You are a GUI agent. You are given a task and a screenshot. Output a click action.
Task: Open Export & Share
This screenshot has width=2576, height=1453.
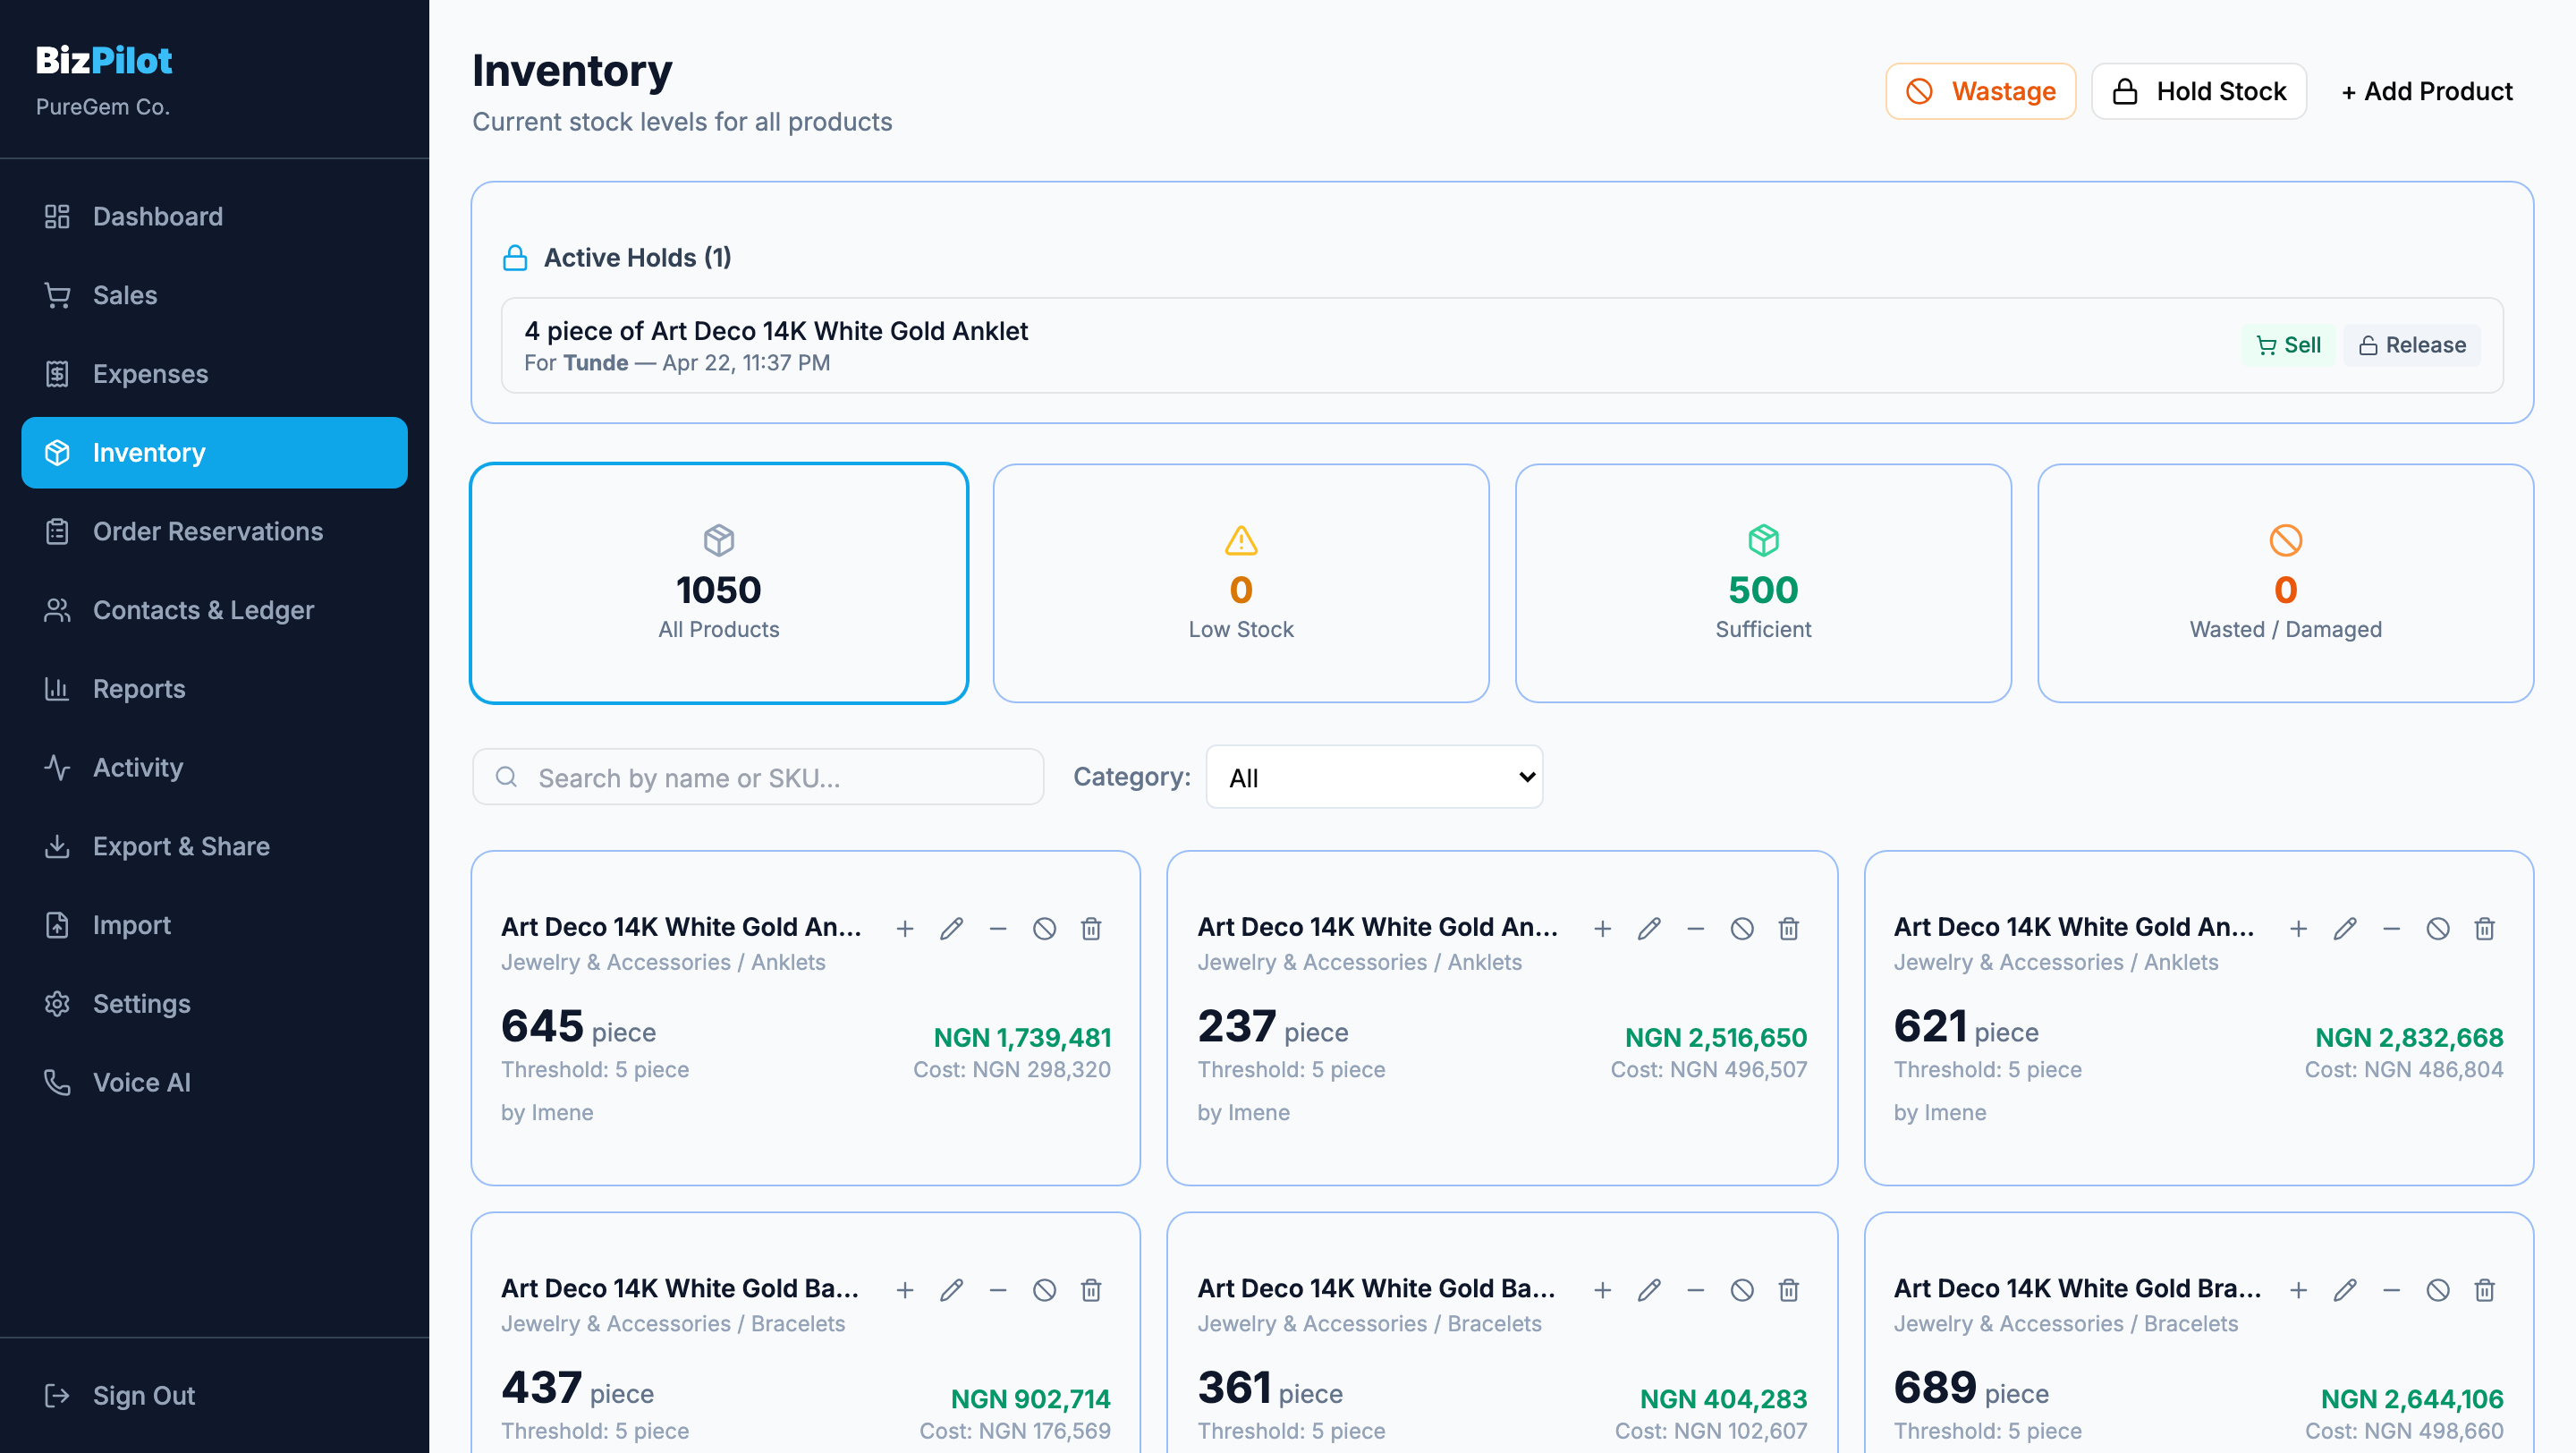214,846
